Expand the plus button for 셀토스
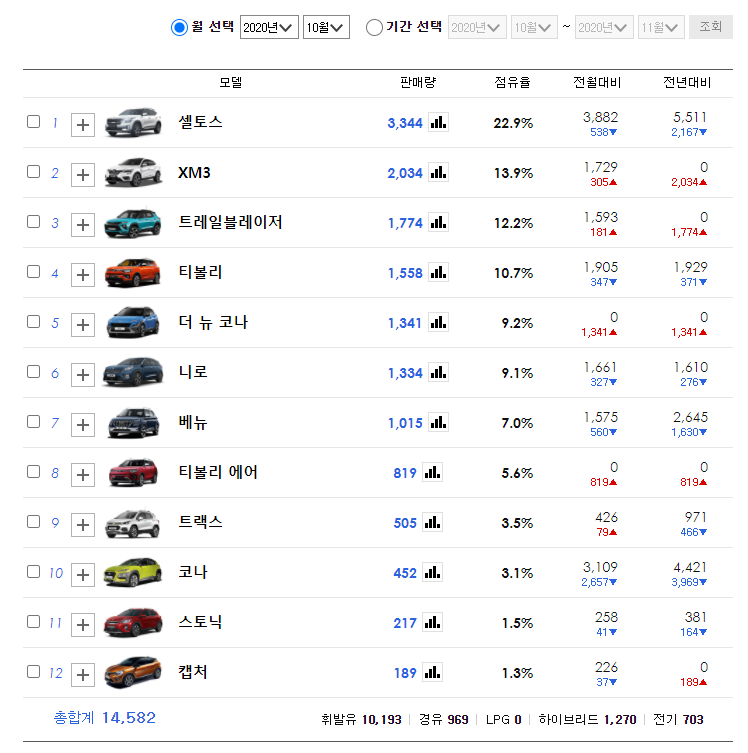 [83, 125]
